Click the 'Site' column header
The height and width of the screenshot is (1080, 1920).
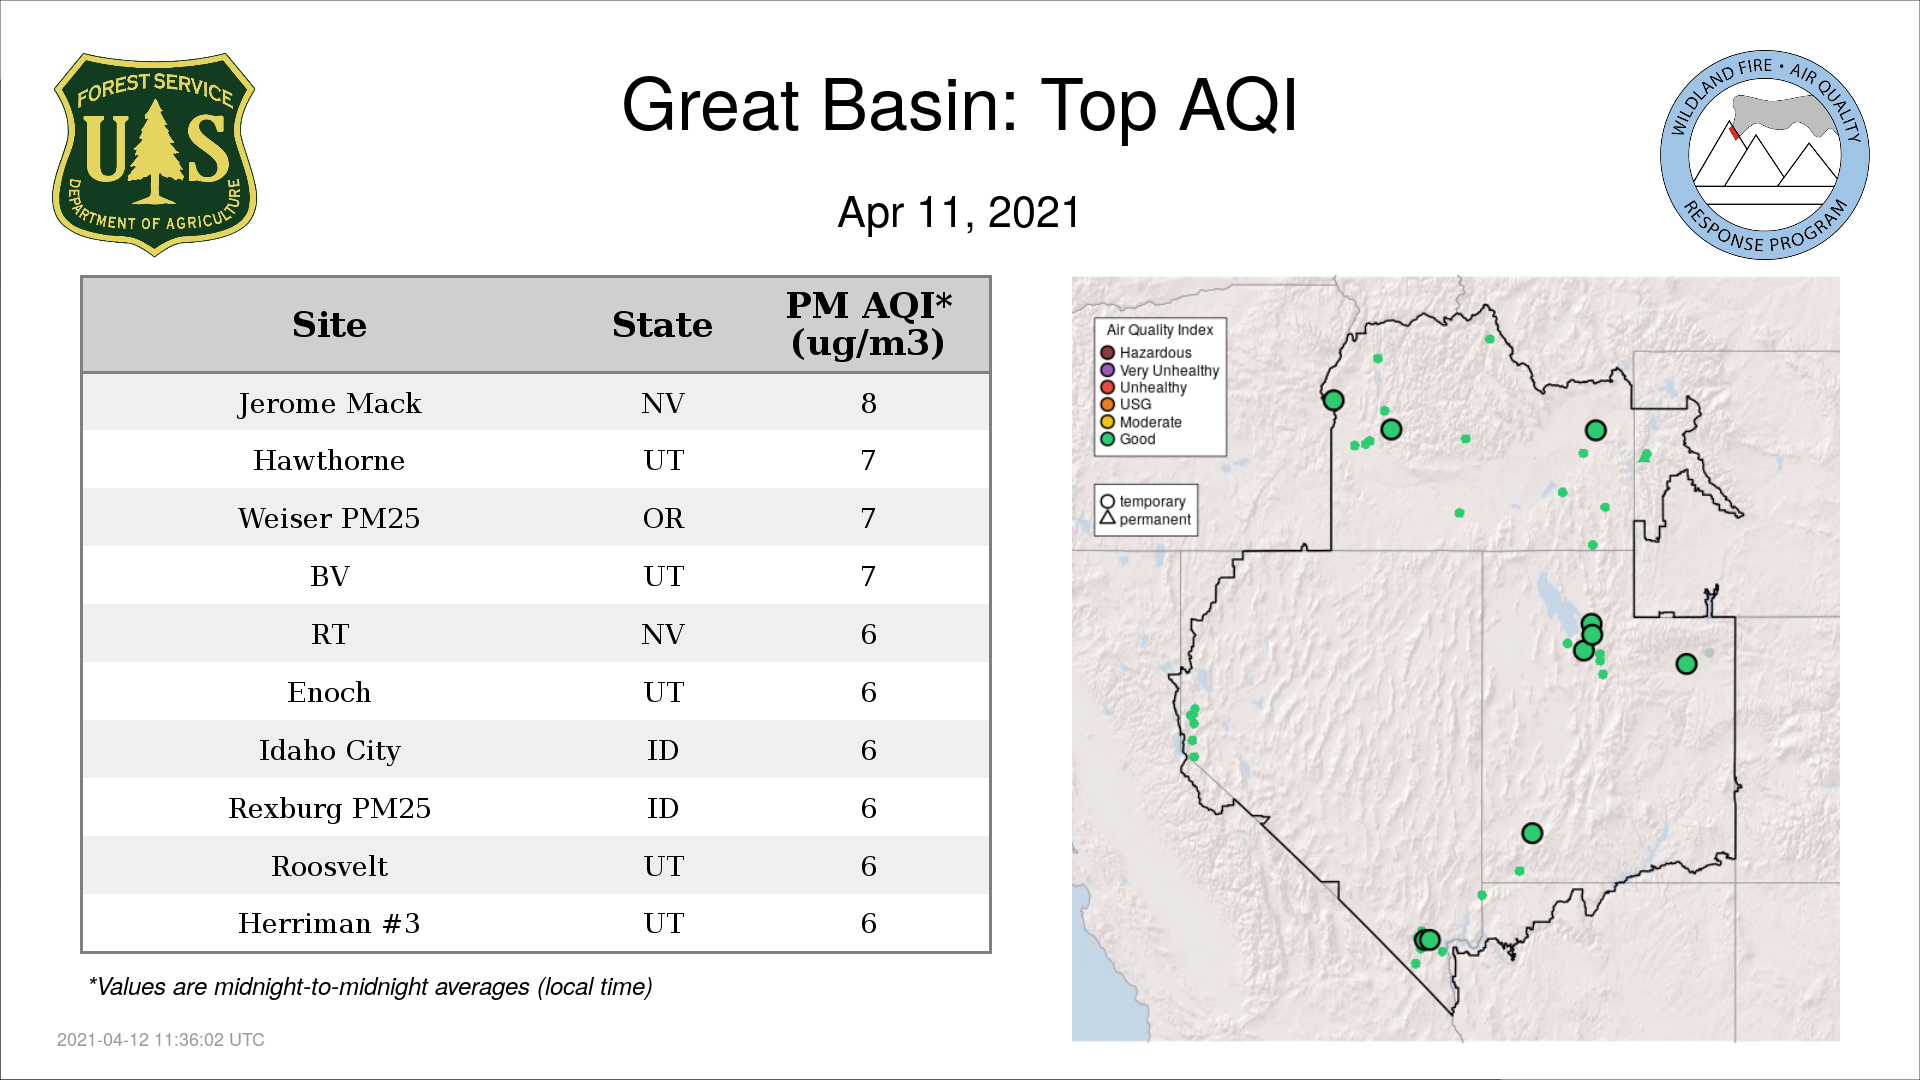[x=329, y=325]
